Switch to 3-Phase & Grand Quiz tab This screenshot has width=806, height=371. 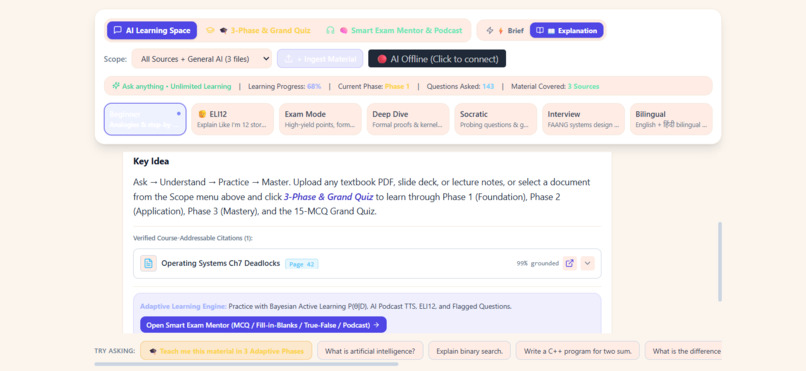click(258, 30)
